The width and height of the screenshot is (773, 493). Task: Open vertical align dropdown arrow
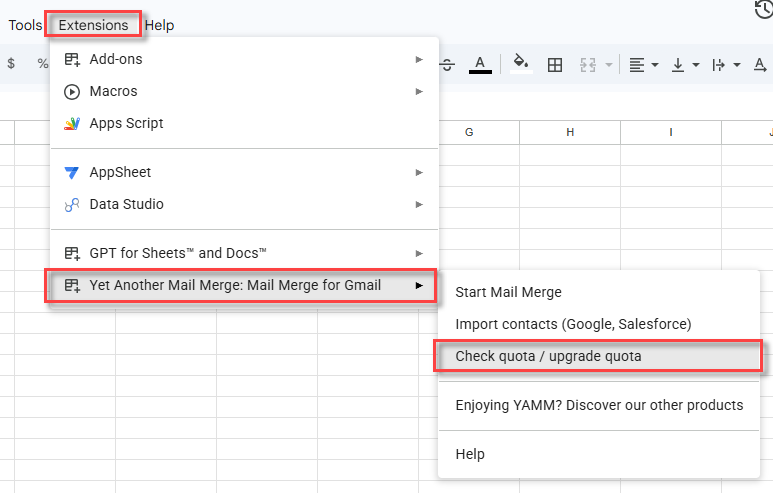pyautogui.click(x=696, y=65)
